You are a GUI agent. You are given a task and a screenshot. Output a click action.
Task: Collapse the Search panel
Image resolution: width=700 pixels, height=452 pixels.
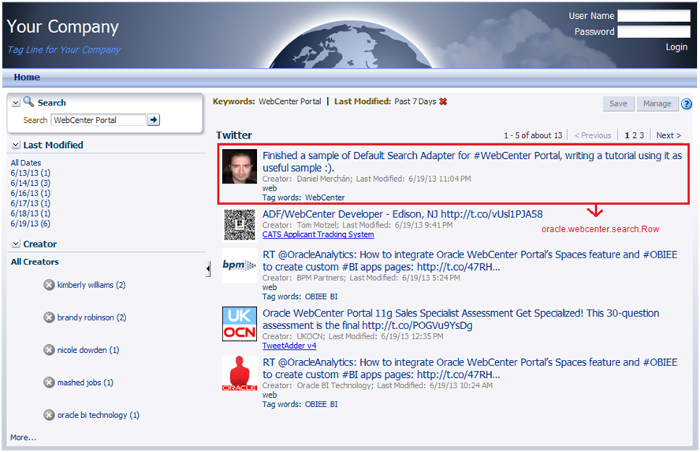tap(16, 103)
